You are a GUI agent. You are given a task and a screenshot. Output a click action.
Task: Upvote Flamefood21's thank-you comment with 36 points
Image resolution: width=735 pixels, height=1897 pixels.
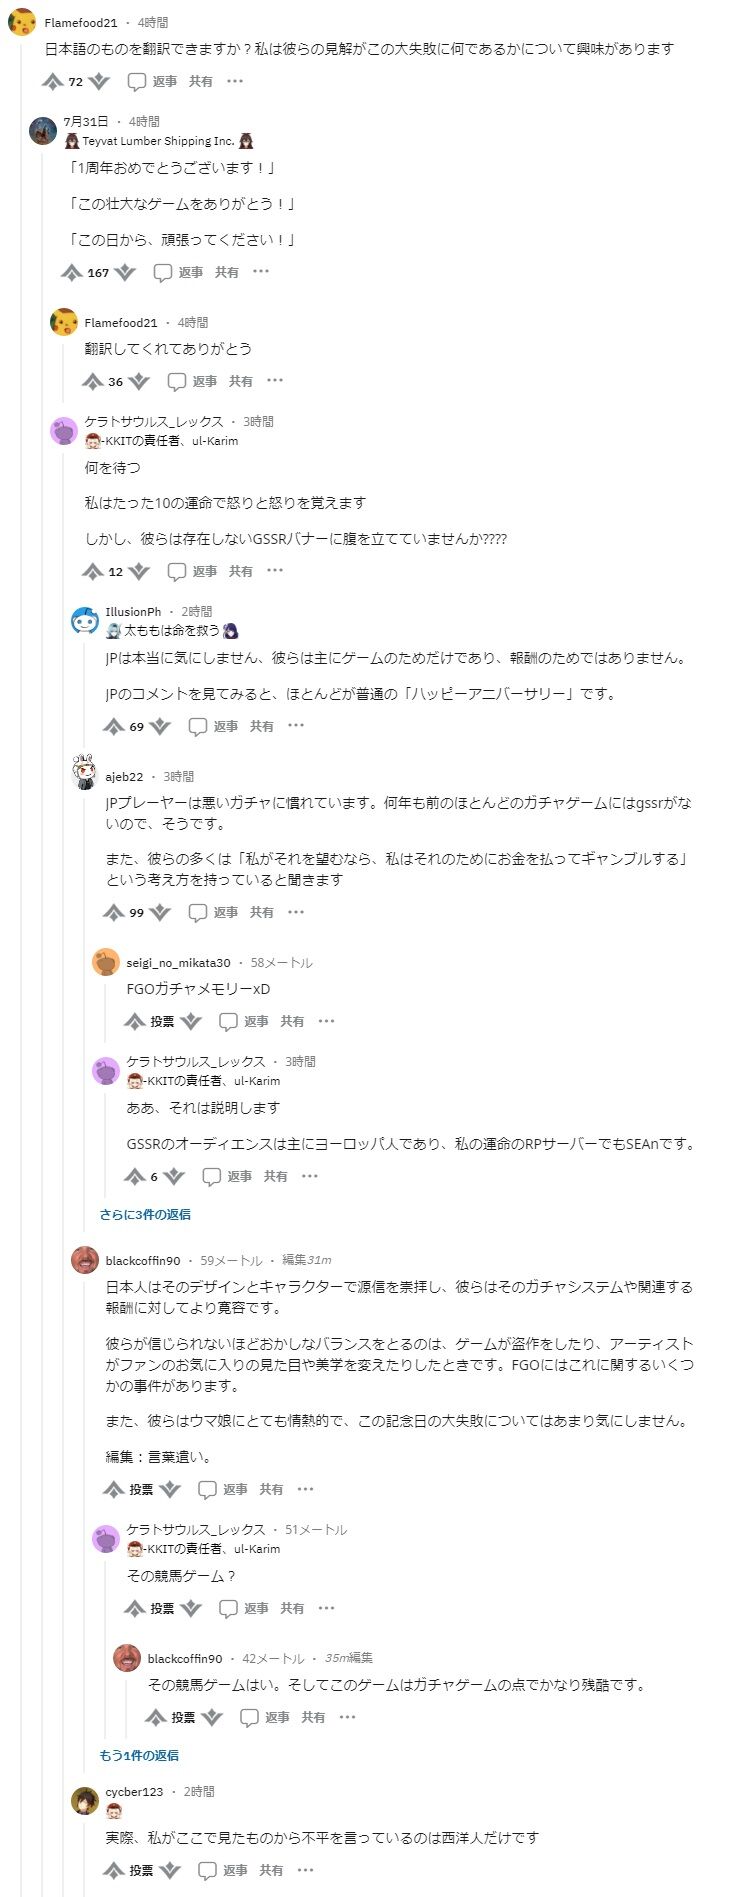(92, 381)
